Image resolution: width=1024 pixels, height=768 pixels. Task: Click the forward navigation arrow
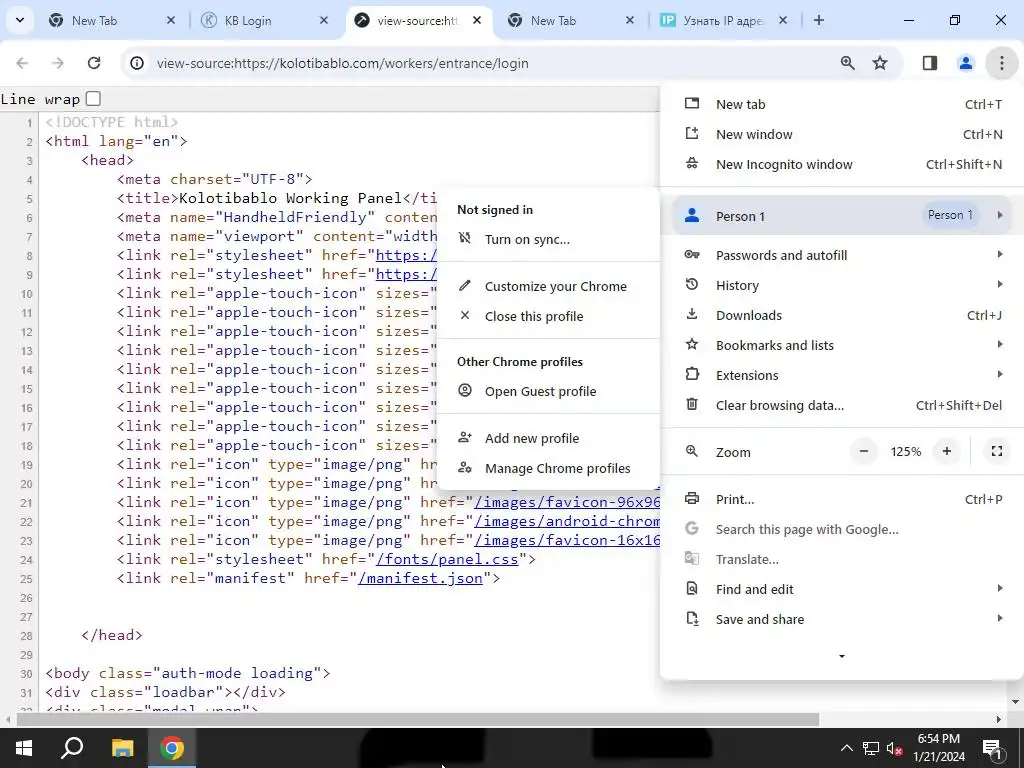(x=58, y=63)
